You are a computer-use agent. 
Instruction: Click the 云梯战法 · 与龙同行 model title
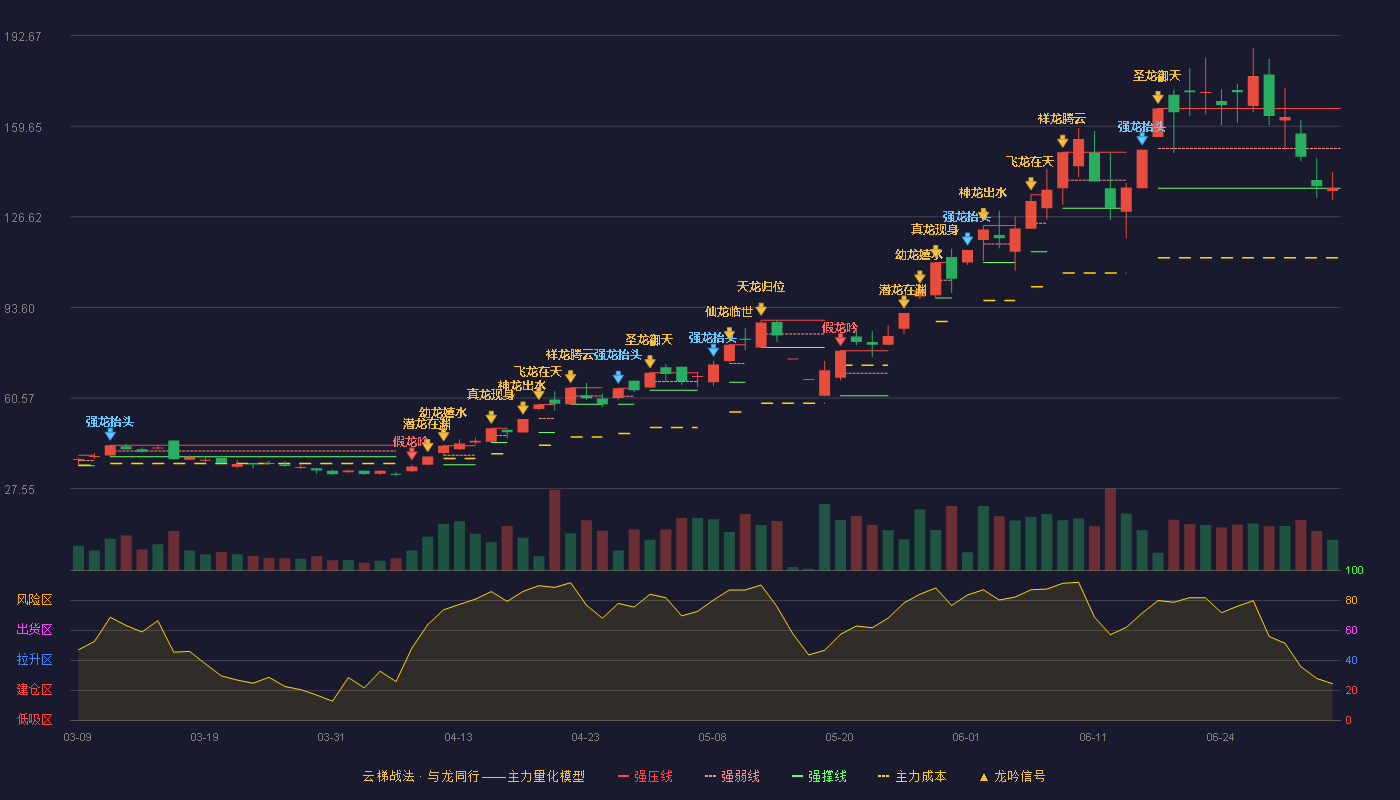(473, 776)
